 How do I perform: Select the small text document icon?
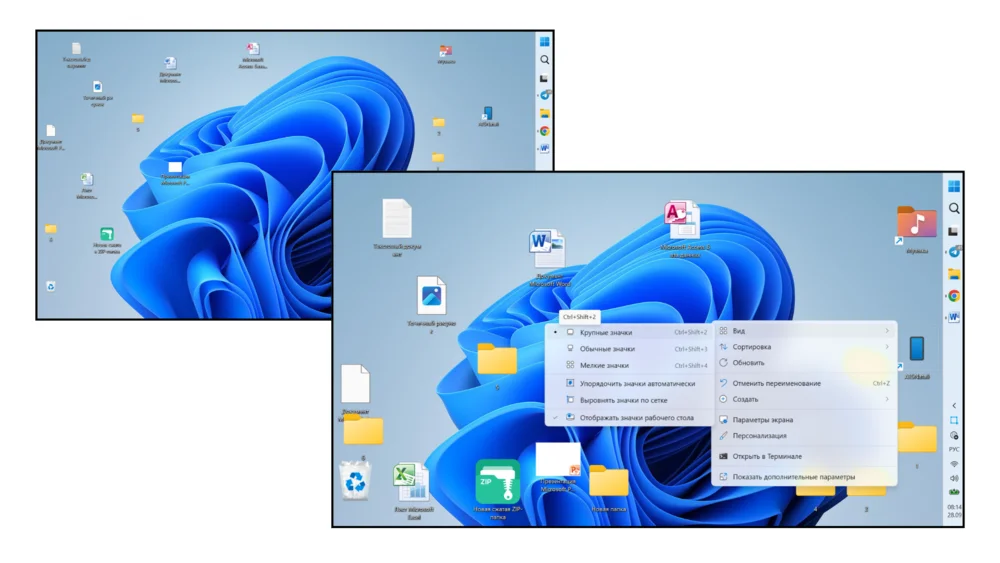click(76, 48)
